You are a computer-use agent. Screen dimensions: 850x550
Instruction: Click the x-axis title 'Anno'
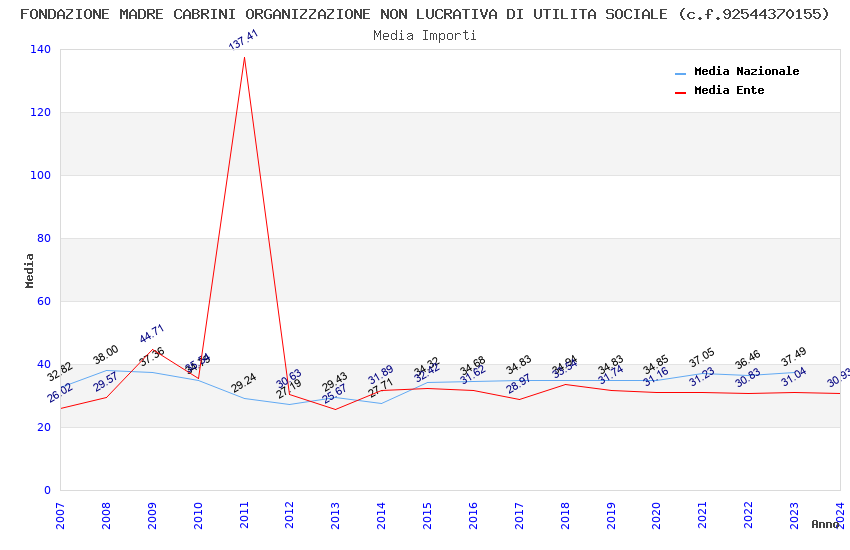825,524
